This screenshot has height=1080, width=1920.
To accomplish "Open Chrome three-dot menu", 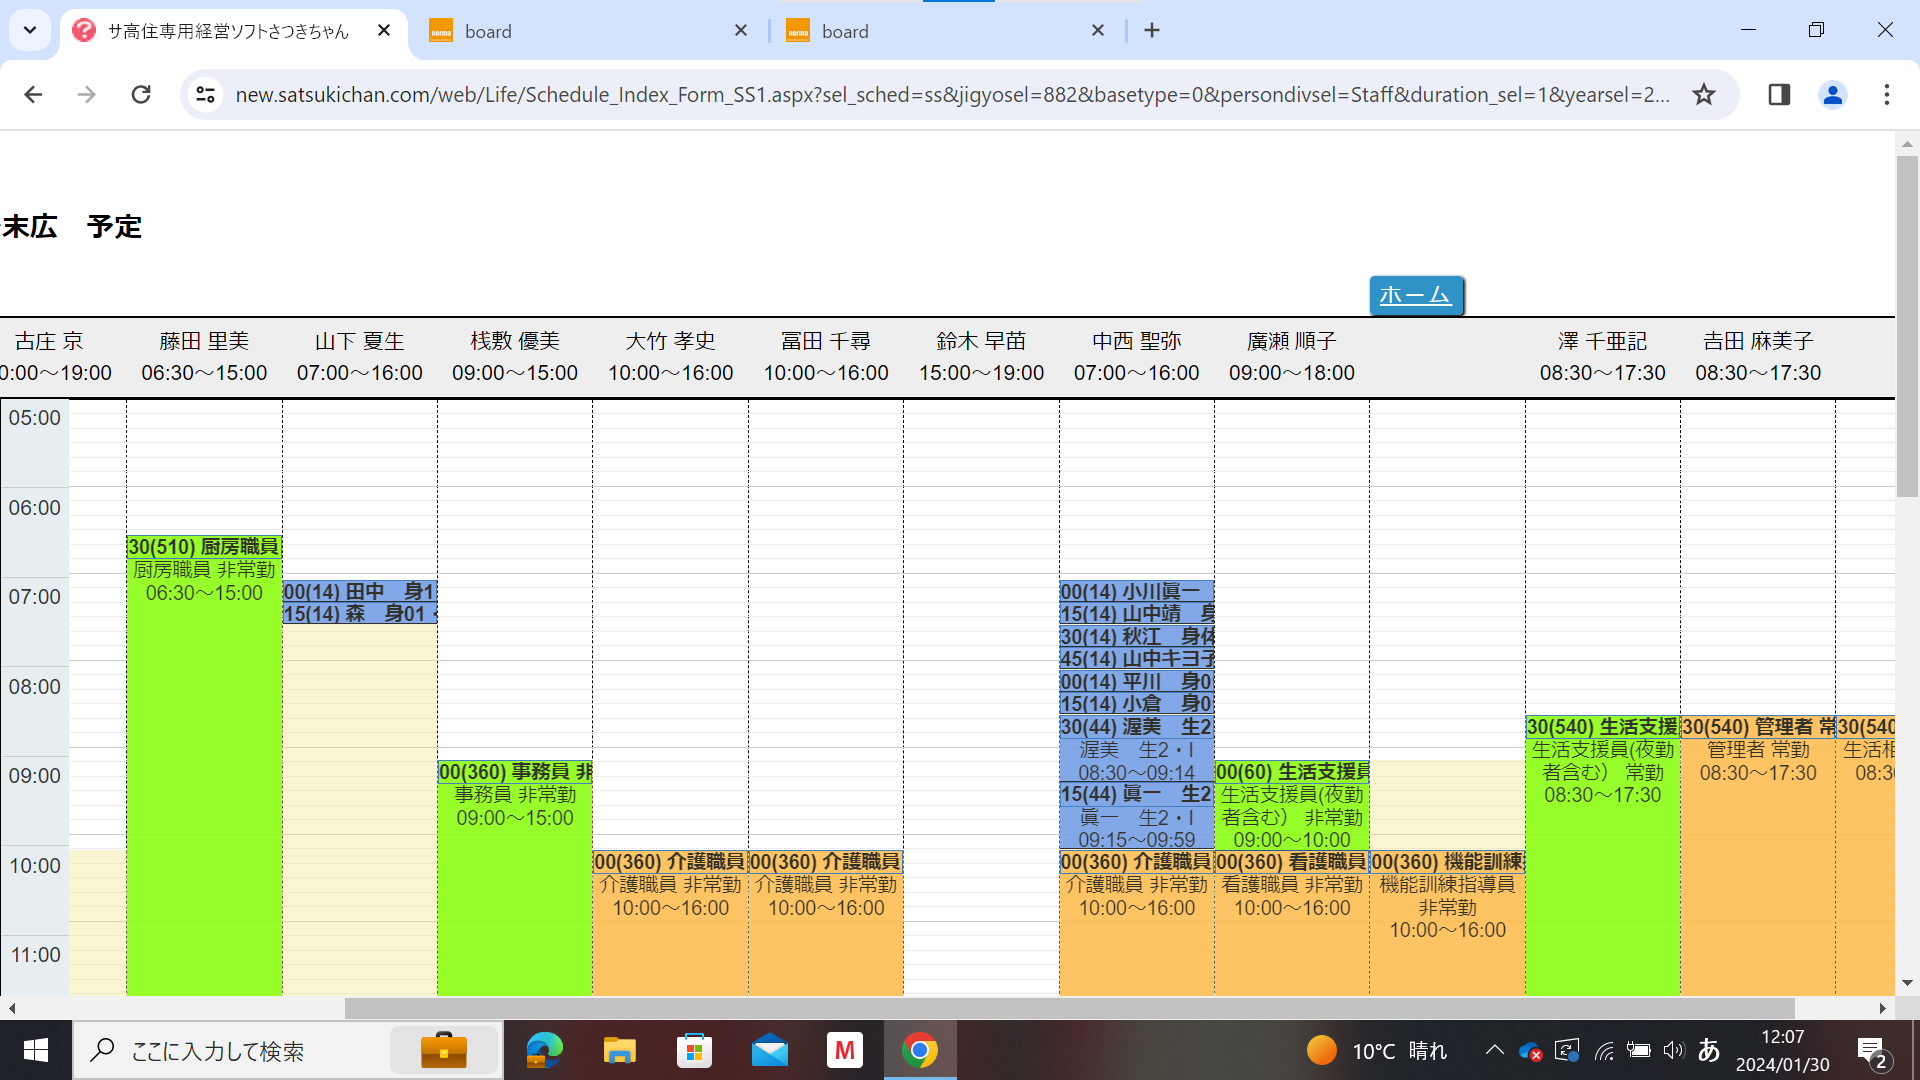I will coord(1886,94).
